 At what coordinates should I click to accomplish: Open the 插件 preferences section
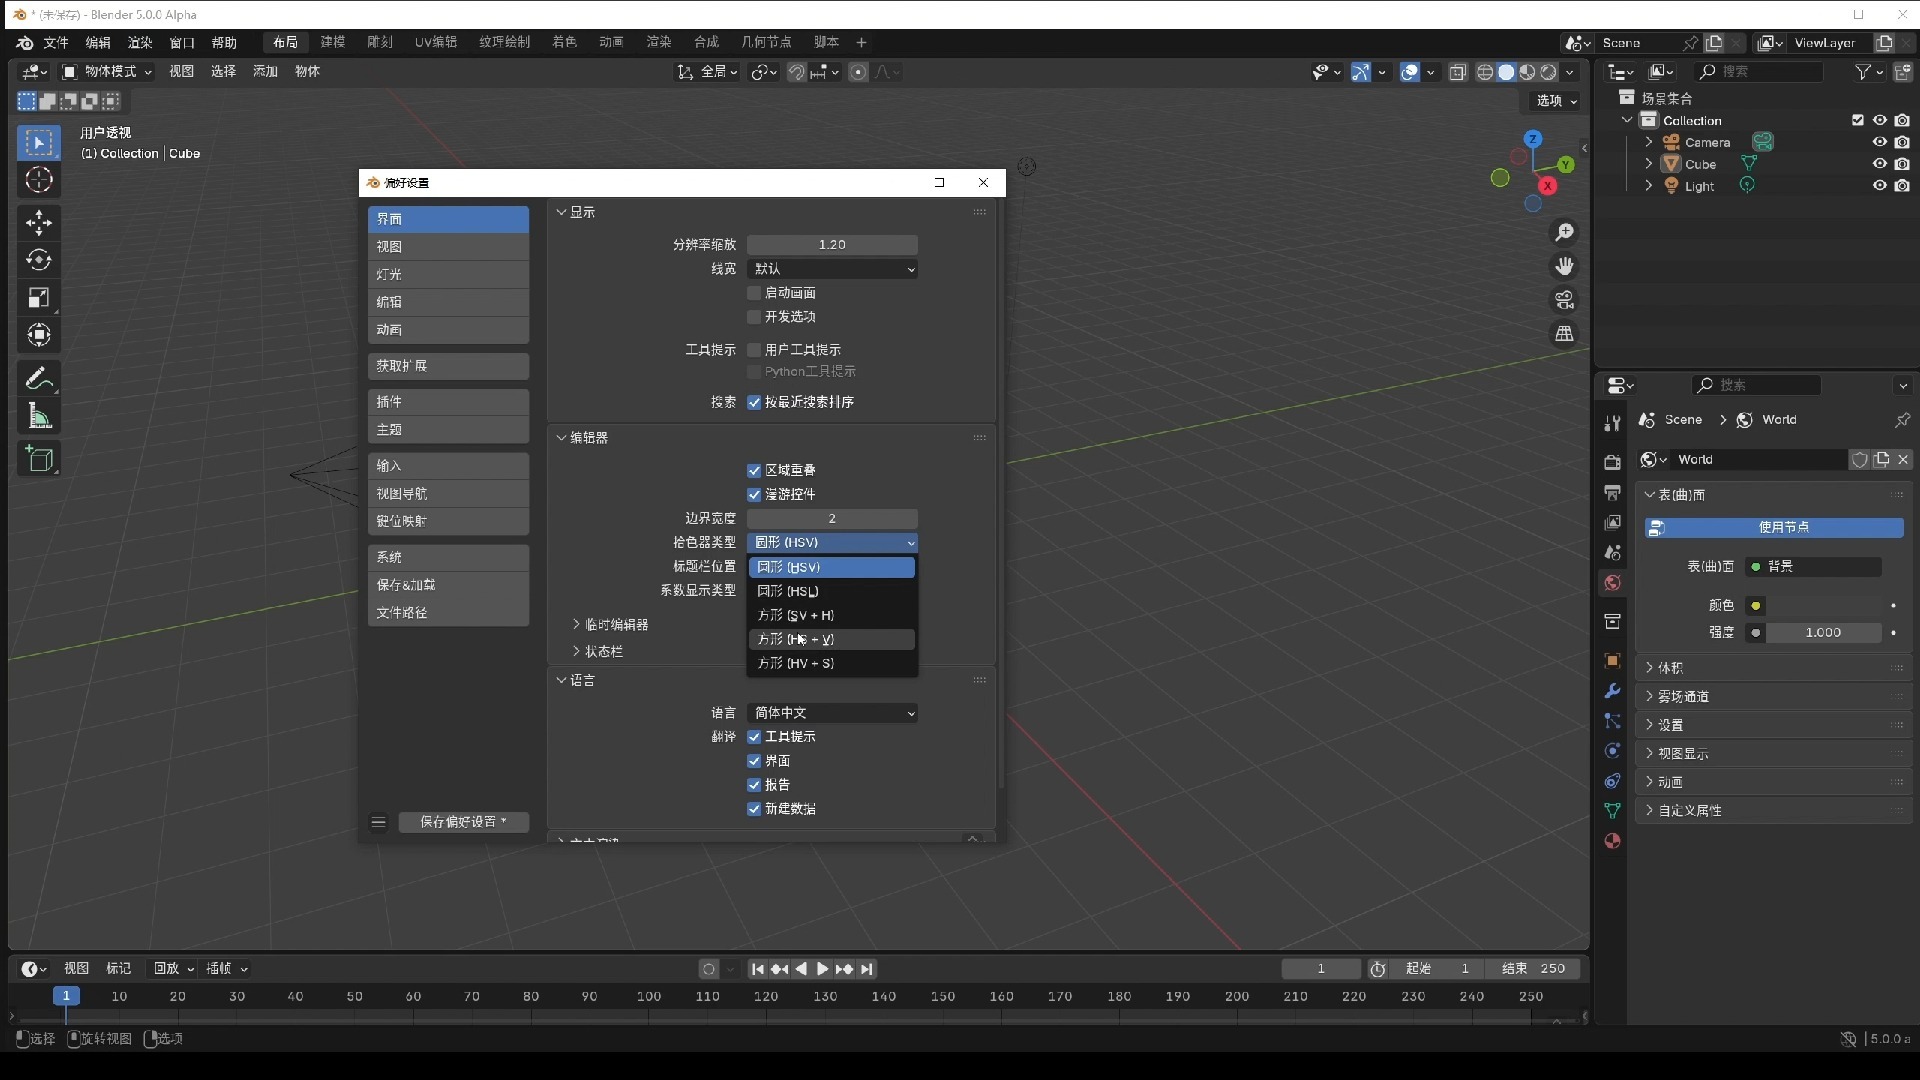448,401
